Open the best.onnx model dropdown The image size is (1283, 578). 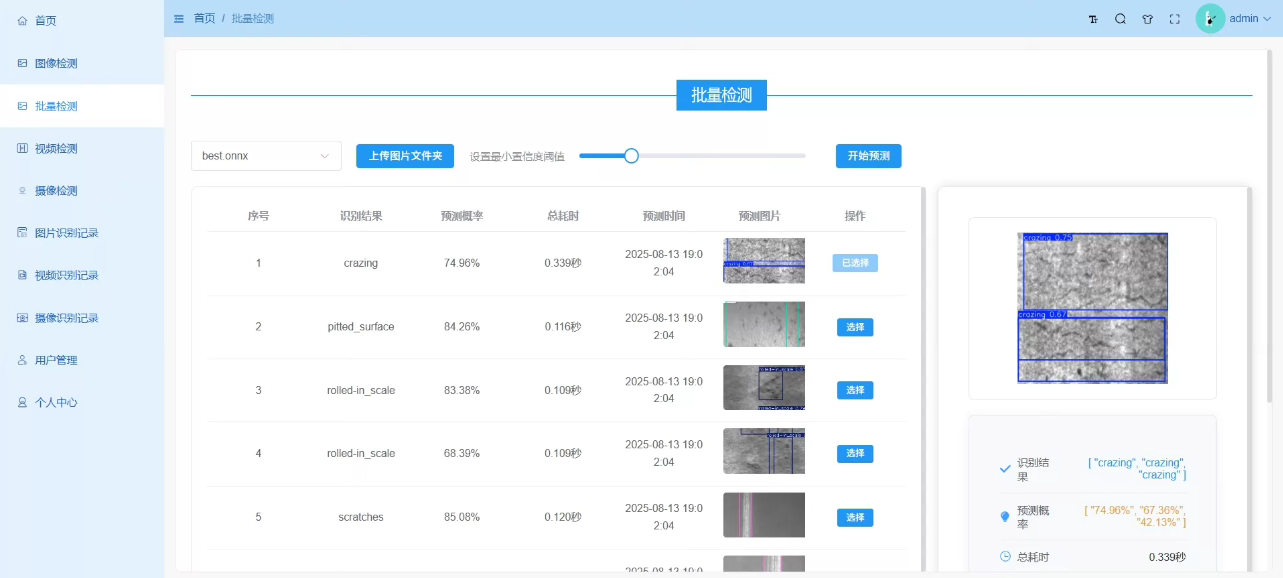click(x=266, y=156)
